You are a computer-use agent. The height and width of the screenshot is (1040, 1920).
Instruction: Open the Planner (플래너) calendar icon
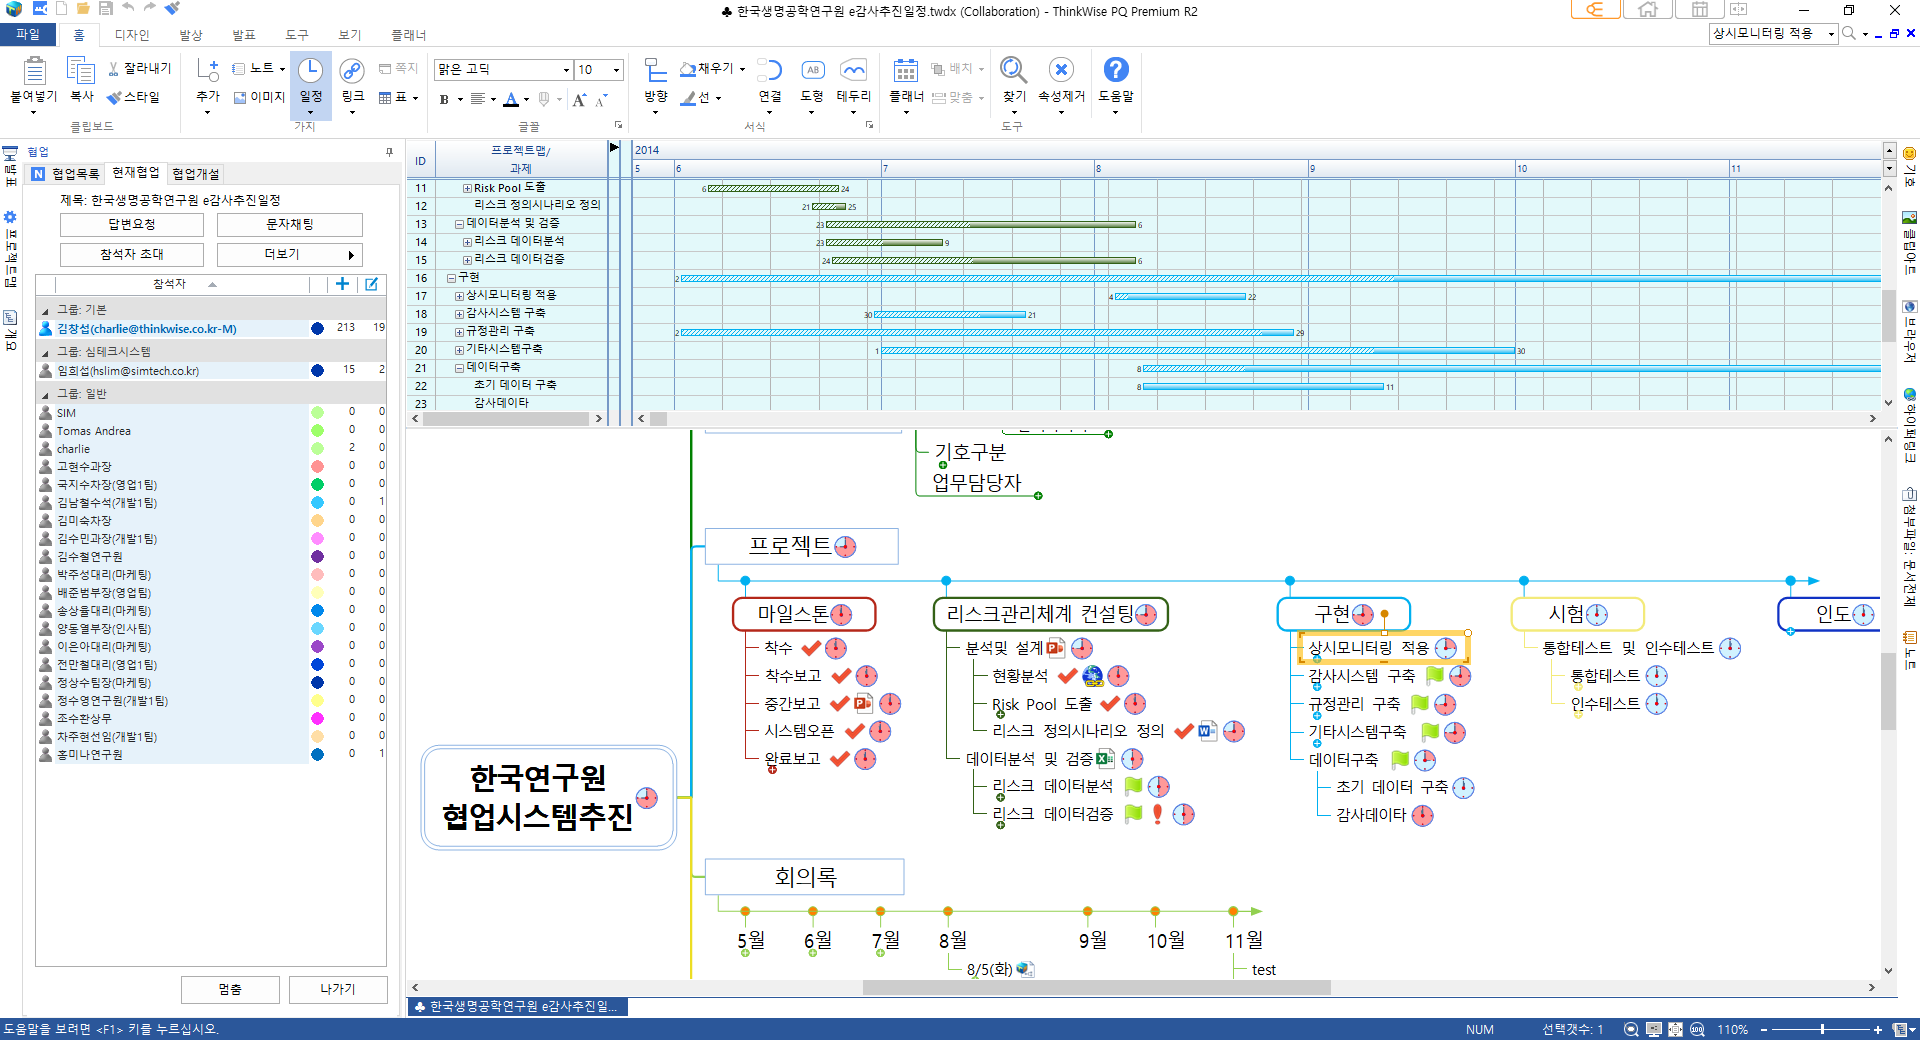tap(906, 71)
